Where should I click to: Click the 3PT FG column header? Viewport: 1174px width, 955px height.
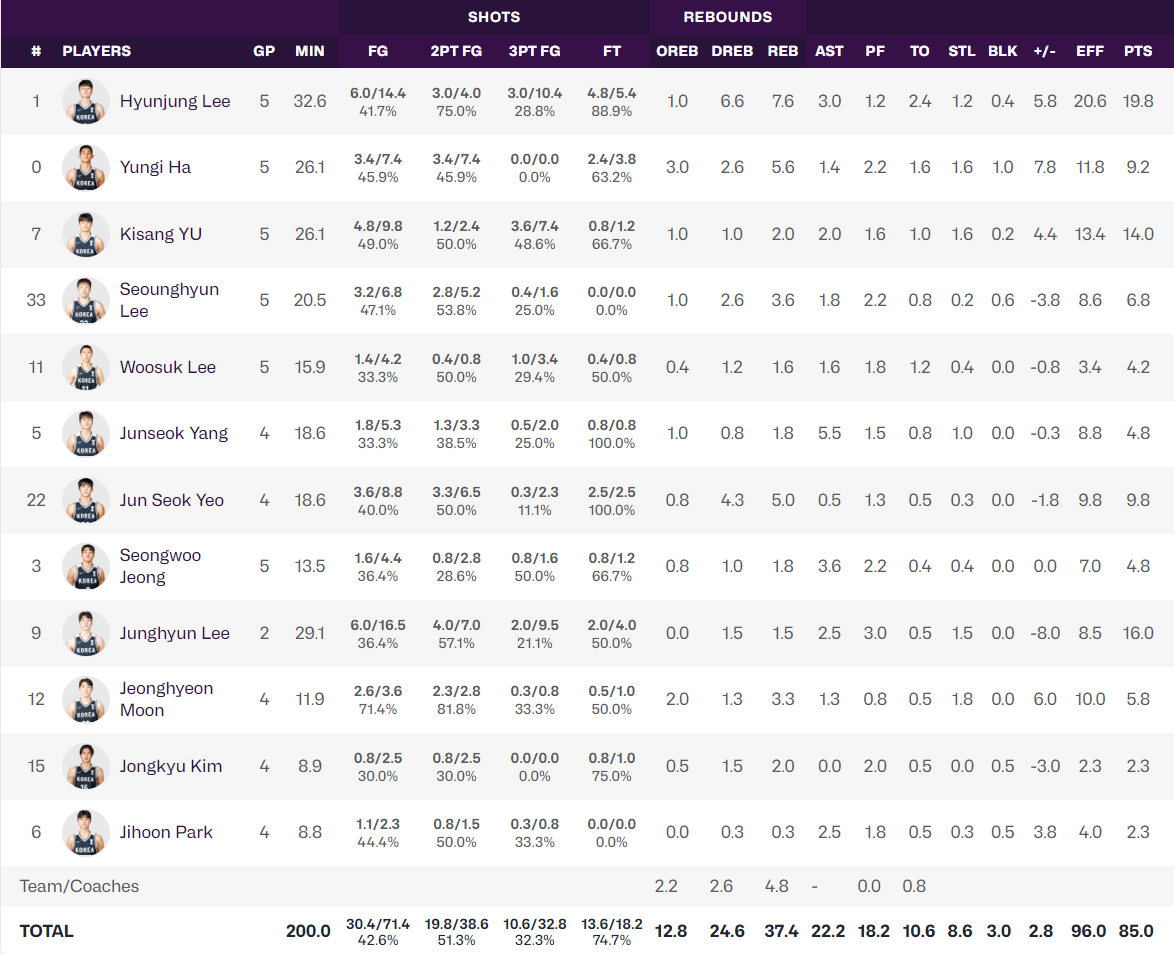(x=534, y=51)
